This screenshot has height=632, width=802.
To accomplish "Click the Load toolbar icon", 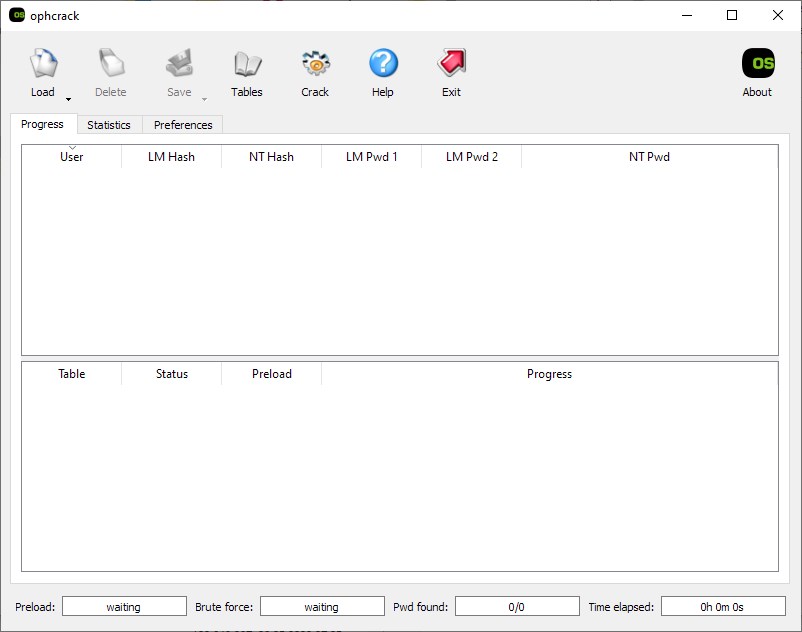I will pyautogui.click(x=43, y=64).
